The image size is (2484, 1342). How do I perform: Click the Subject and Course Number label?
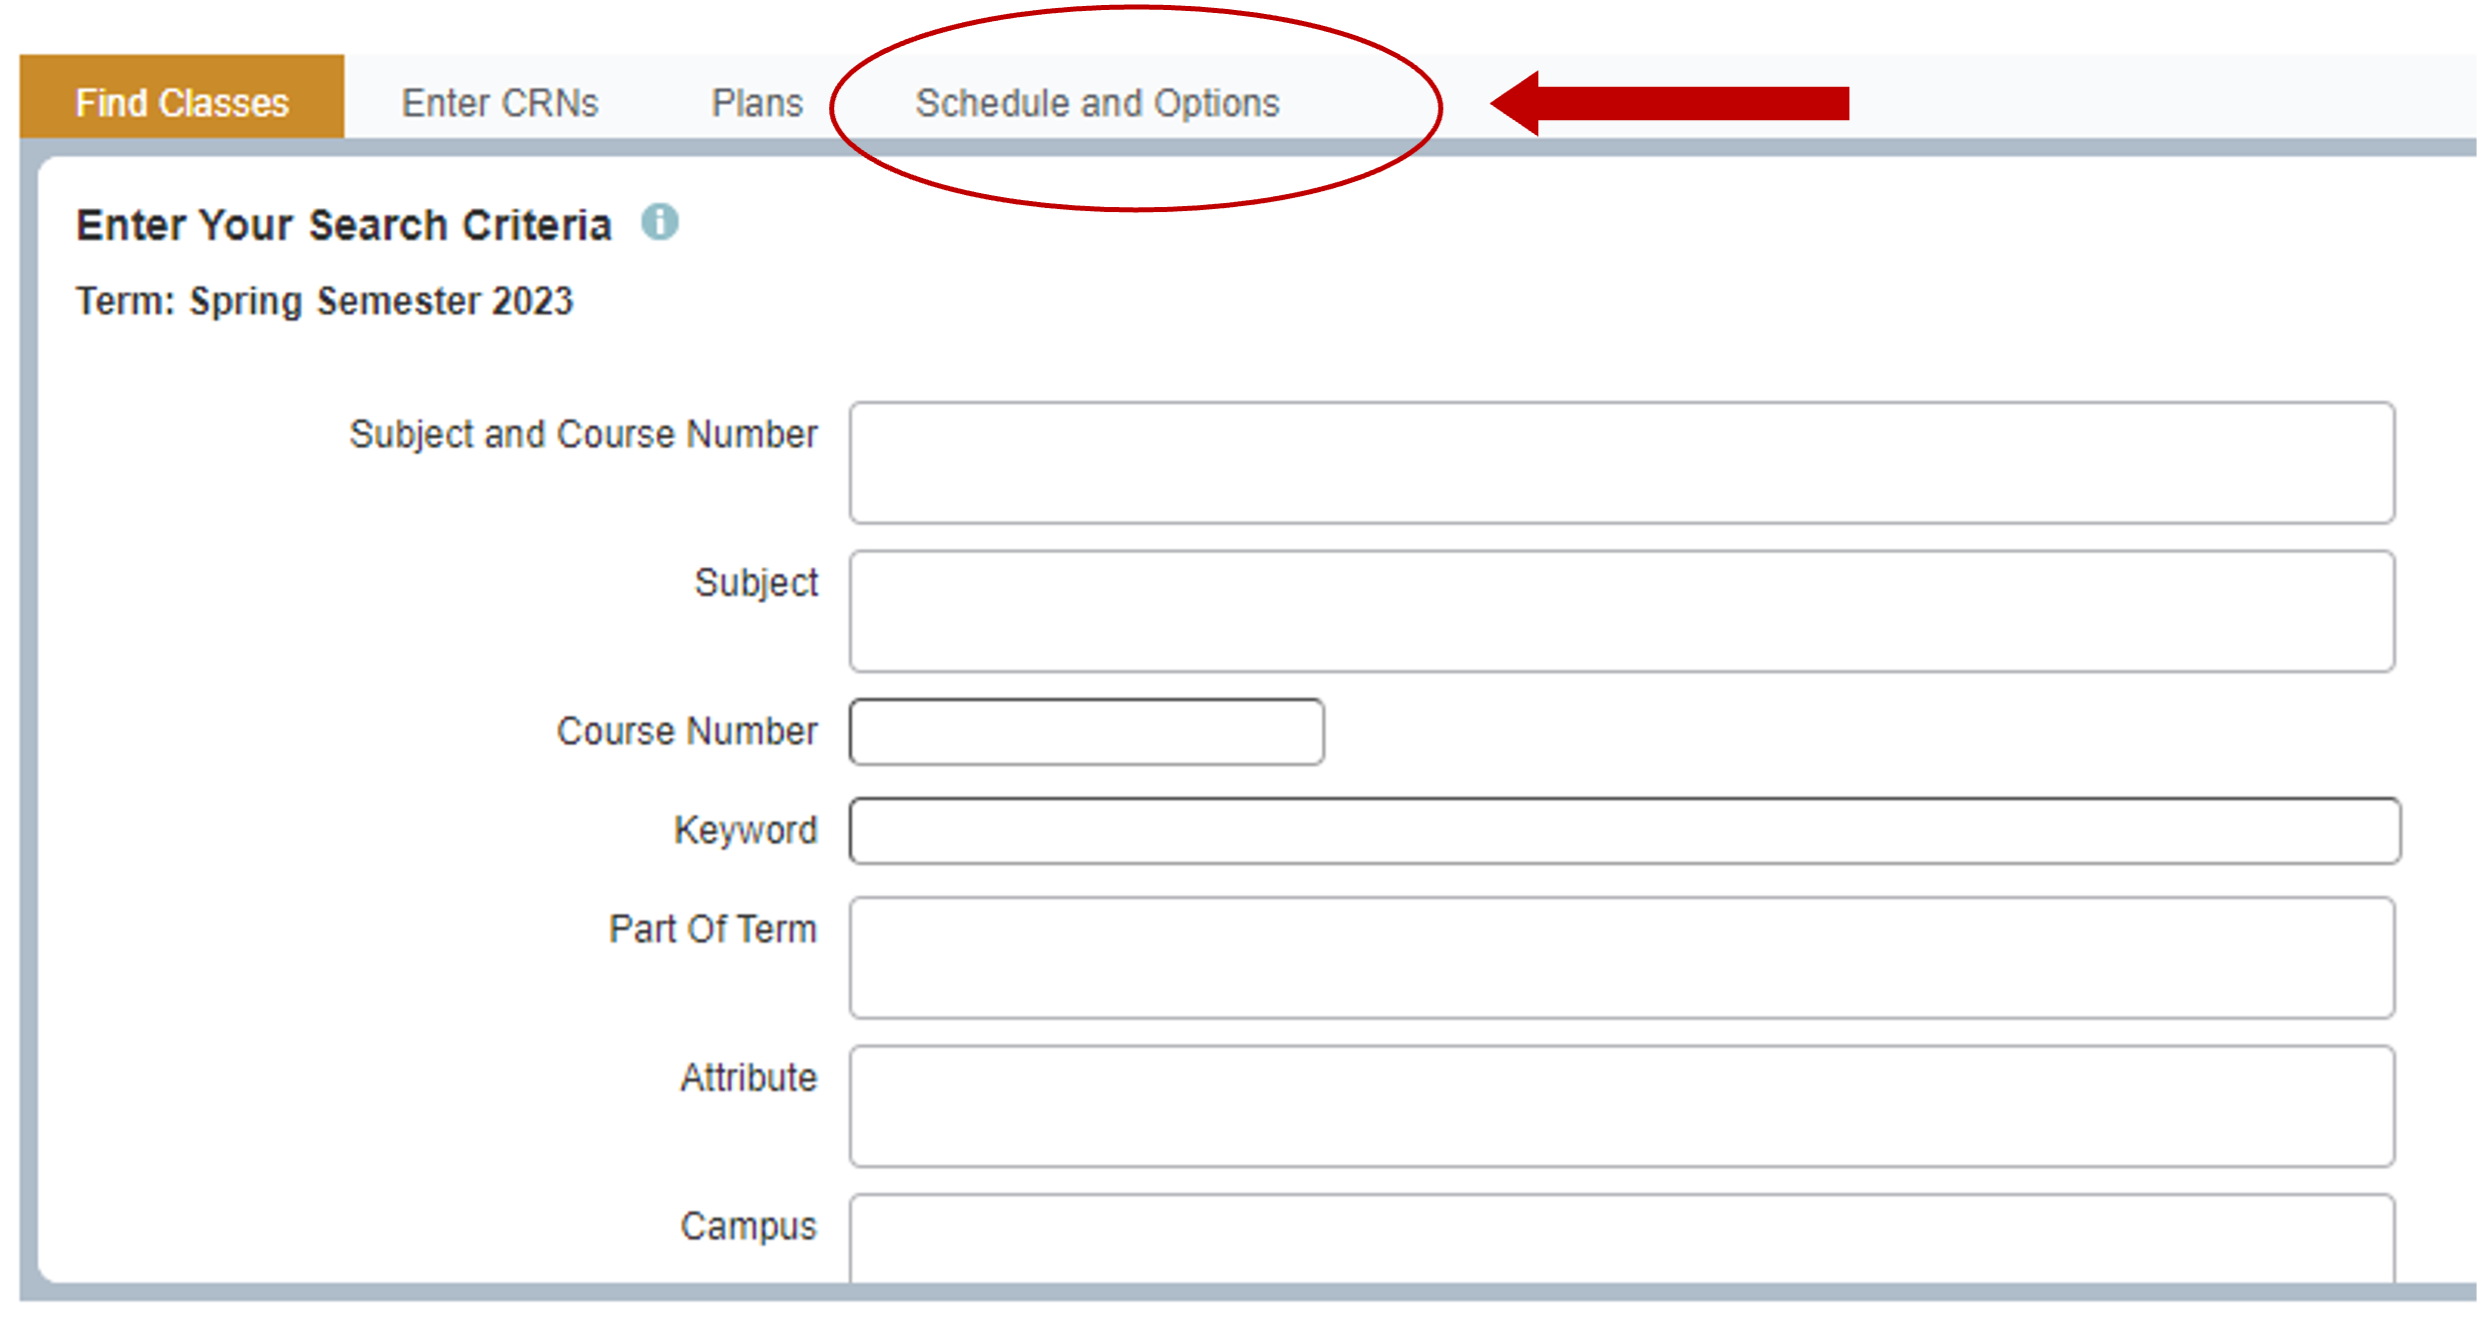583,435
